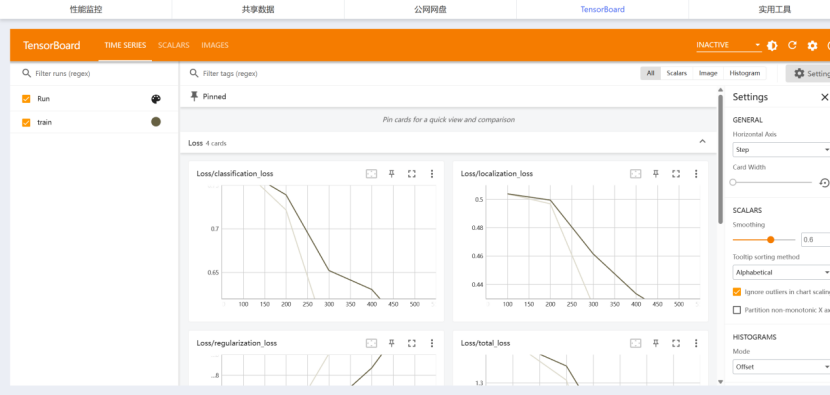This screenshot has height=395, width=830.
Task: Open the INACTIVE plugin dropdown
Action: [x=729, y=45]
